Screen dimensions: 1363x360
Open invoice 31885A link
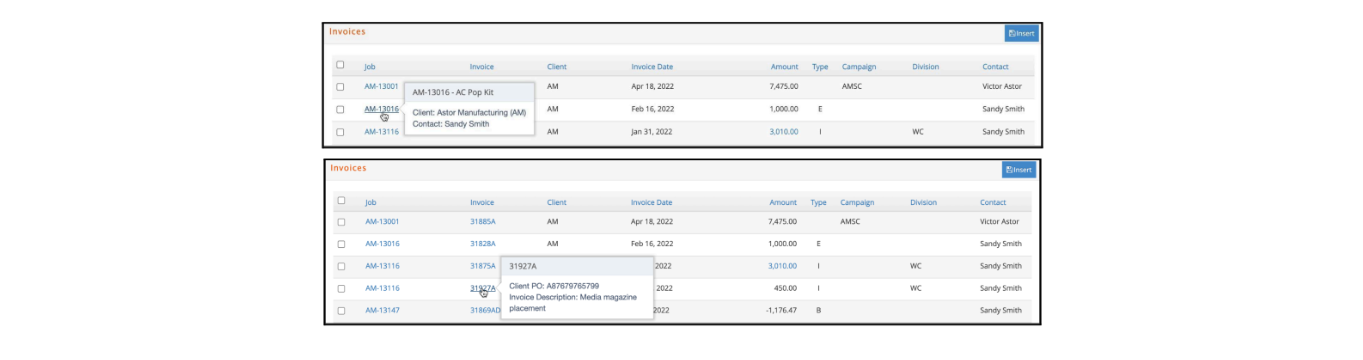pyautogui.click(x=483, y=222)
